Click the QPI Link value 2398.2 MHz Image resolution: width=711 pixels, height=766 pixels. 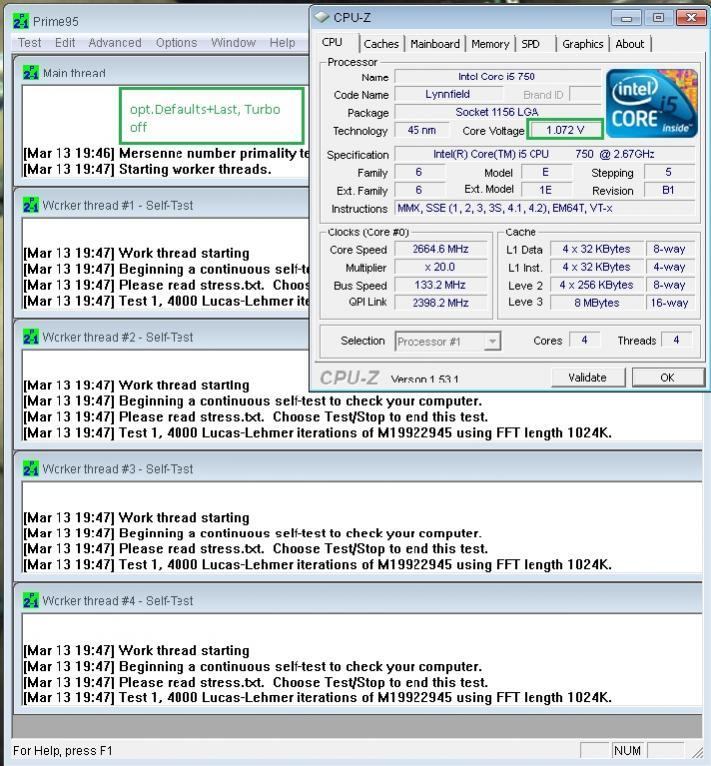point(440,303)
